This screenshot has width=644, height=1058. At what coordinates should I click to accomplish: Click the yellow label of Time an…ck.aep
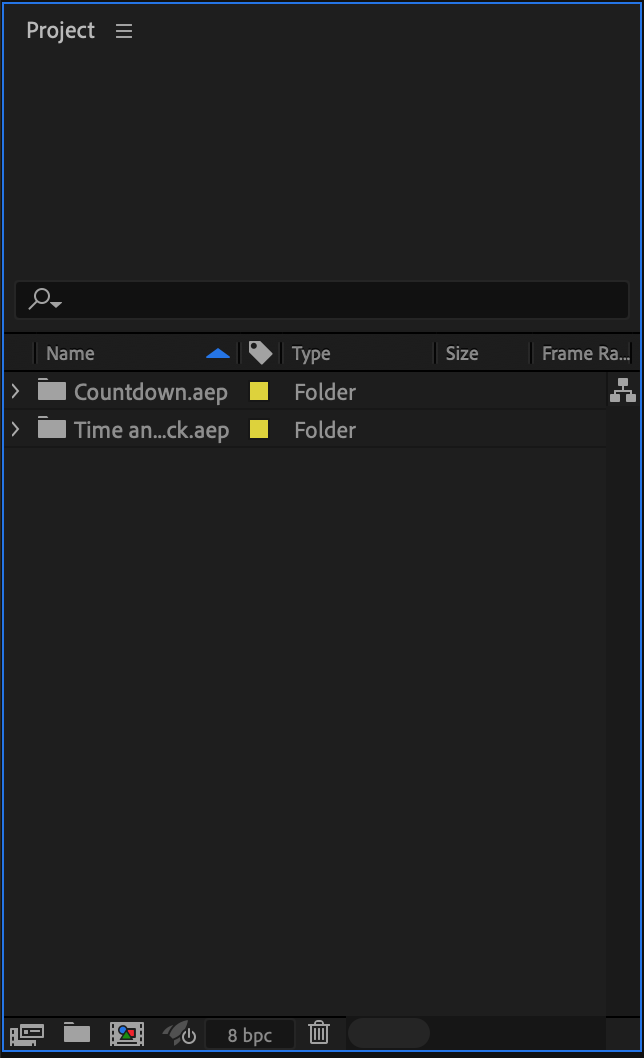(258, 429)
